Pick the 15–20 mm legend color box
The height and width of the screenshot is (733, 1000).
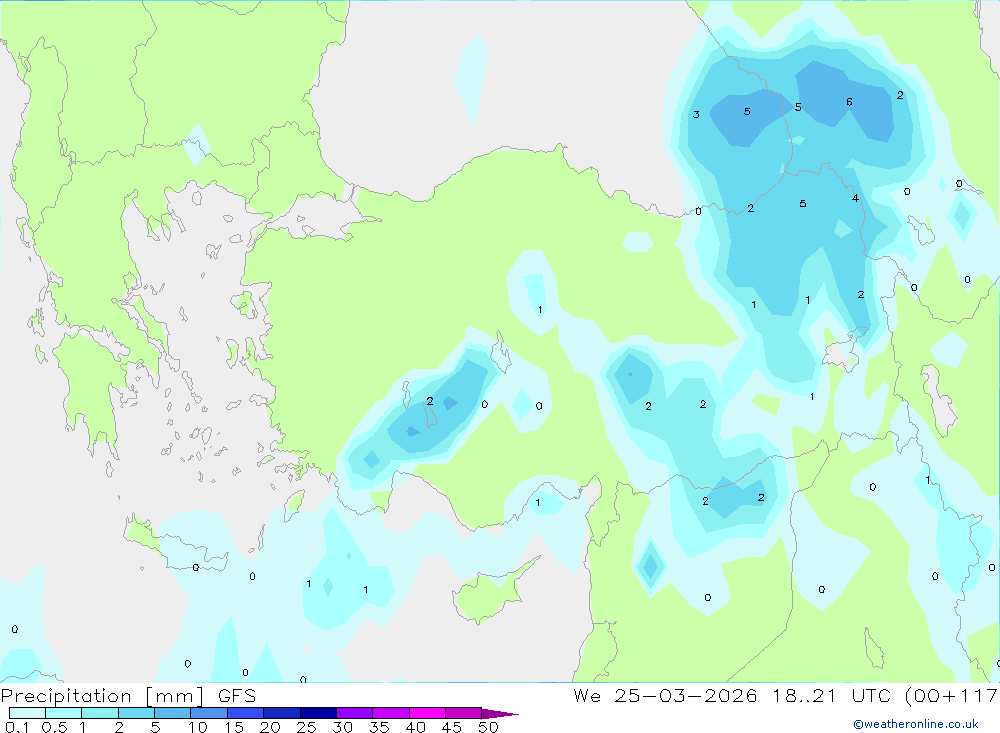(x=246, y=713)
